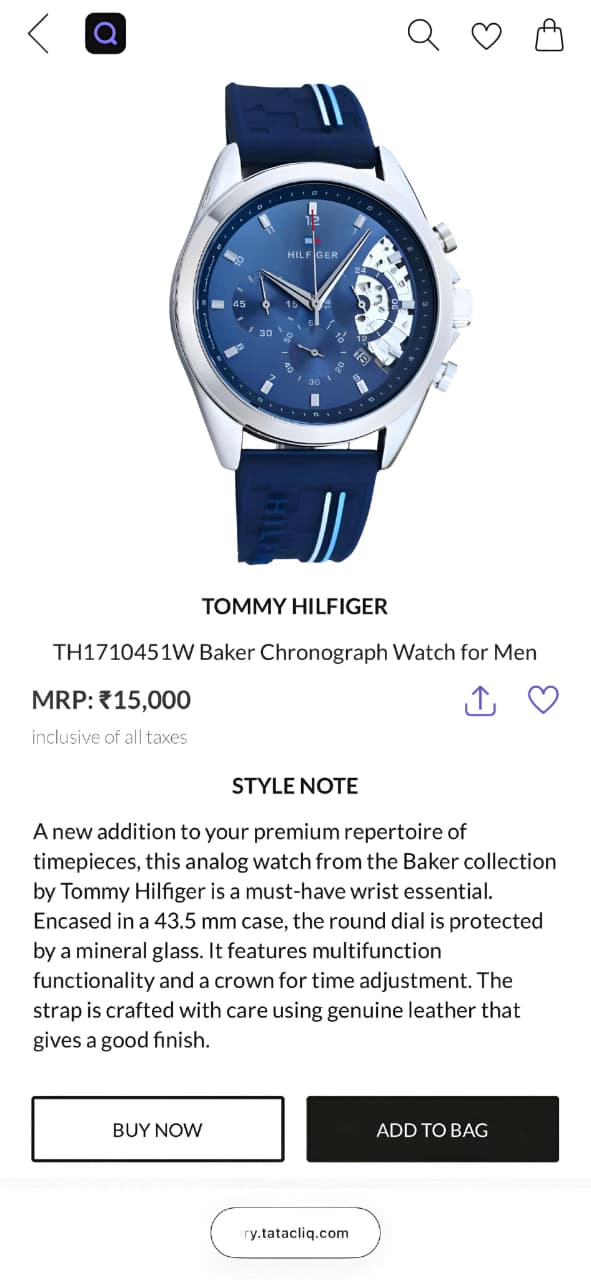The width and height of the screenshot is (591, 1280).
Task: Open the wishlist from the header heart
Action: click(x=486, y=36)
